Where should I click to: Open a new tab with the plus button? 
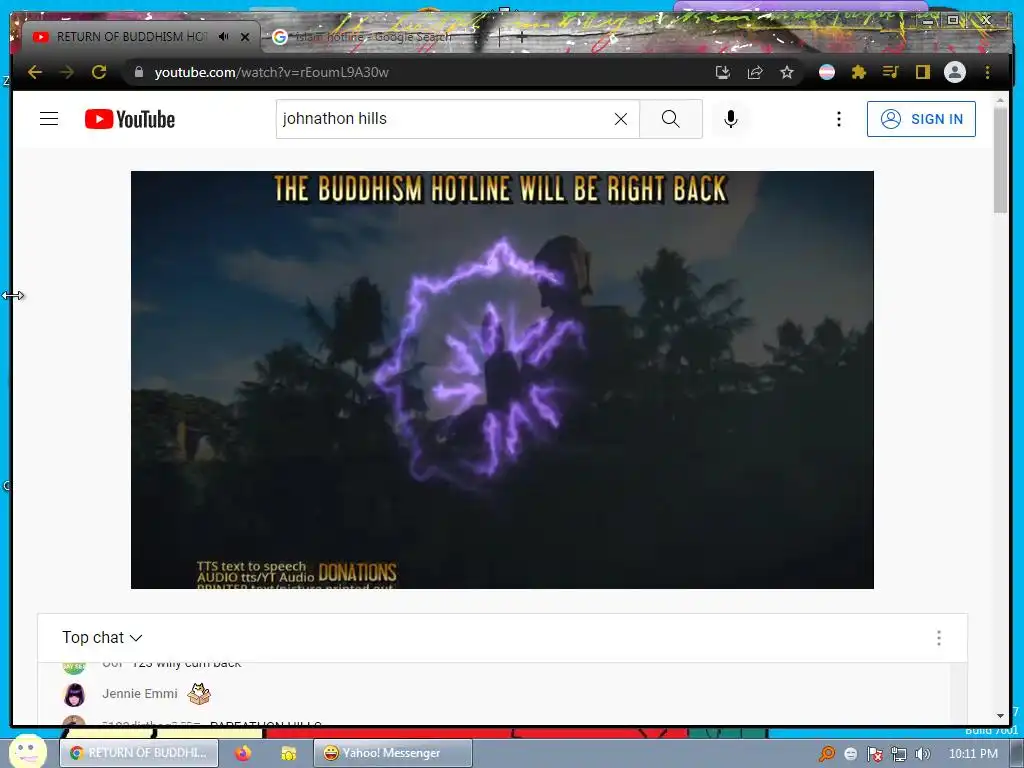point(521,37)
